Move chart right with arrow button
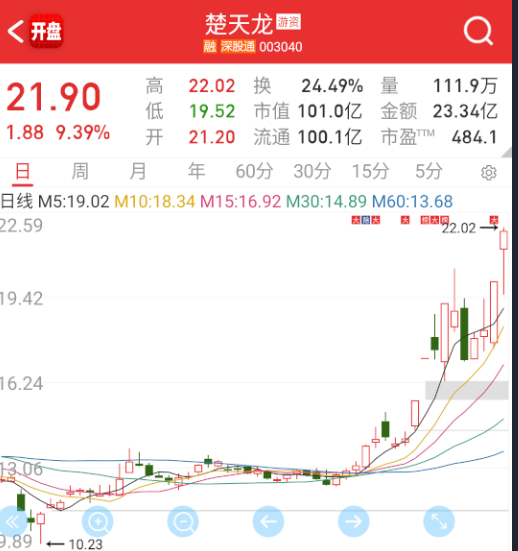This screenshot has height=551, width=518. coord(354,521)
